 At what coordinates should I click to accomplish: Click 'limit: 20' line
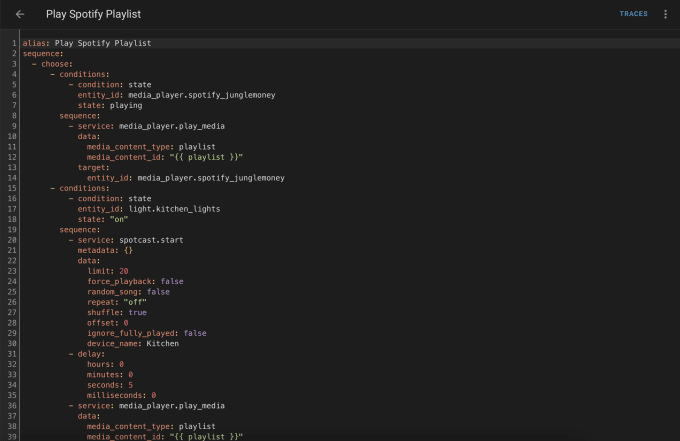coord(108,271)
